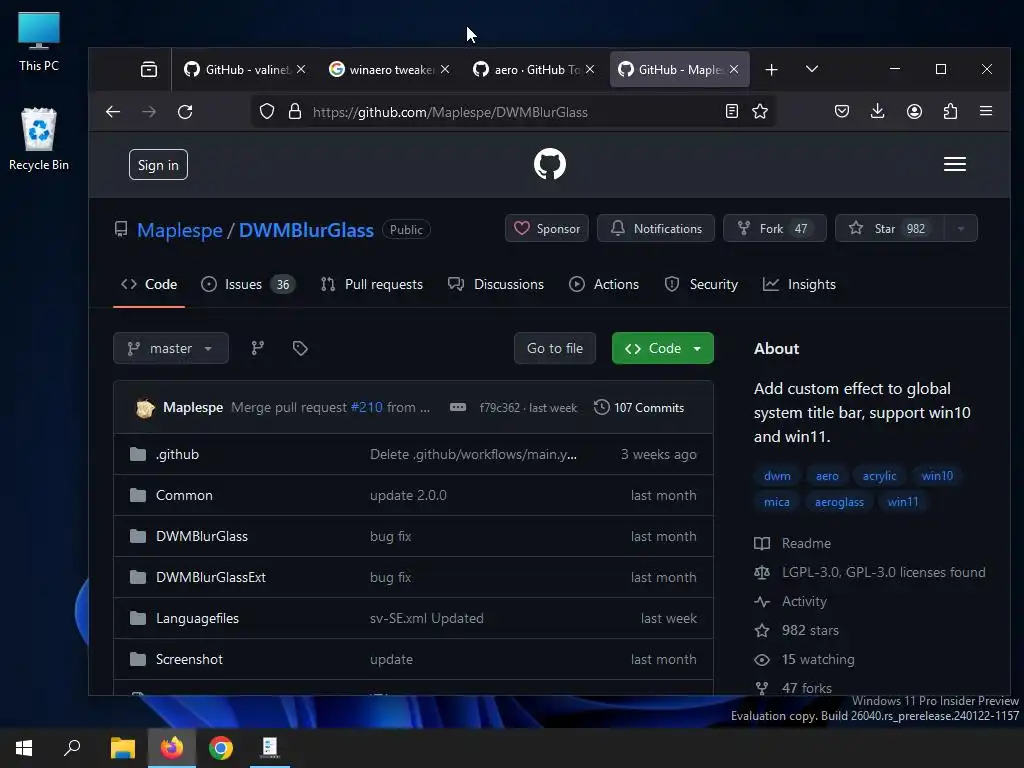Open pull request #210 link
The width and height of the screenshot is (1024, 768).
366,408
